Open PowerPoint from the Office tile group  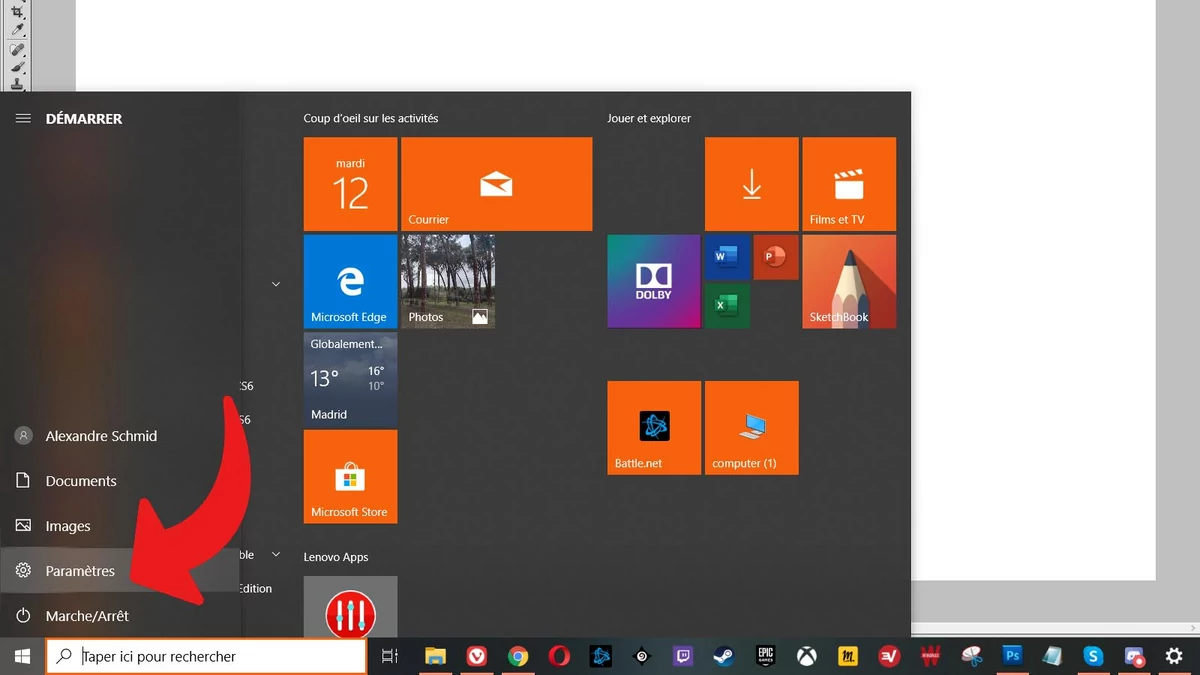(775, 256)
